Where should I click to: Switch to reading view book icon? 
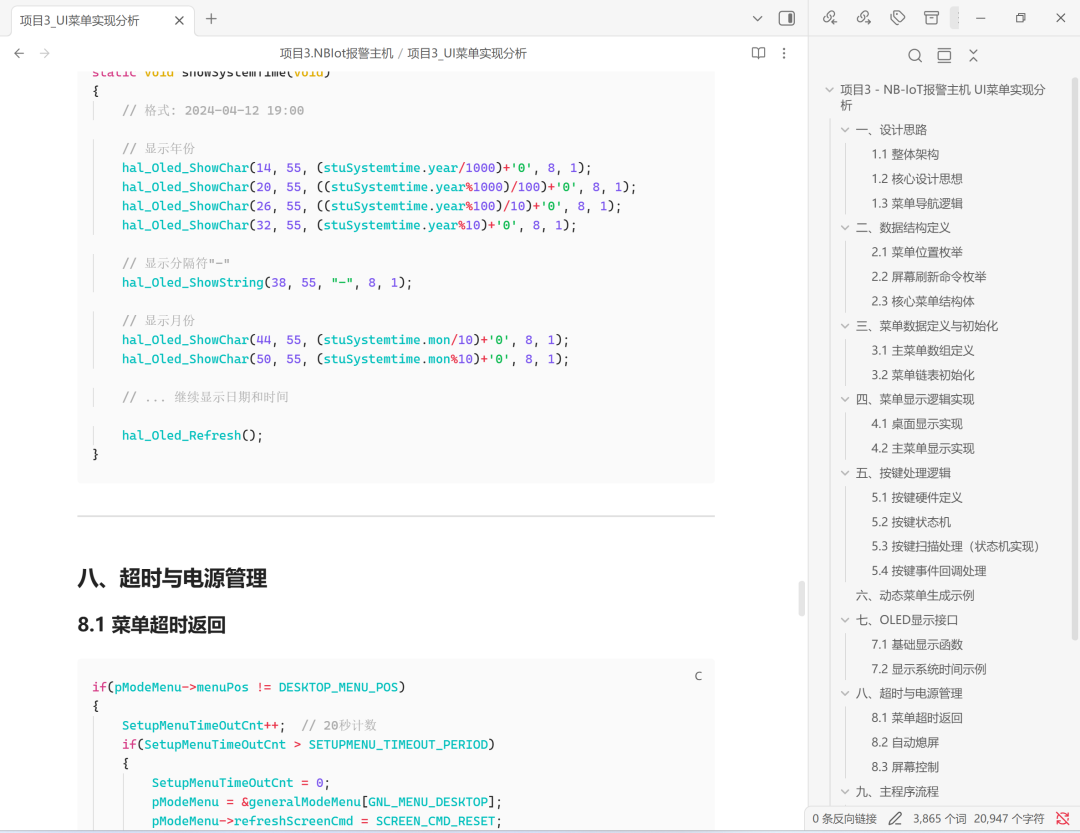[x=758, y=53]
